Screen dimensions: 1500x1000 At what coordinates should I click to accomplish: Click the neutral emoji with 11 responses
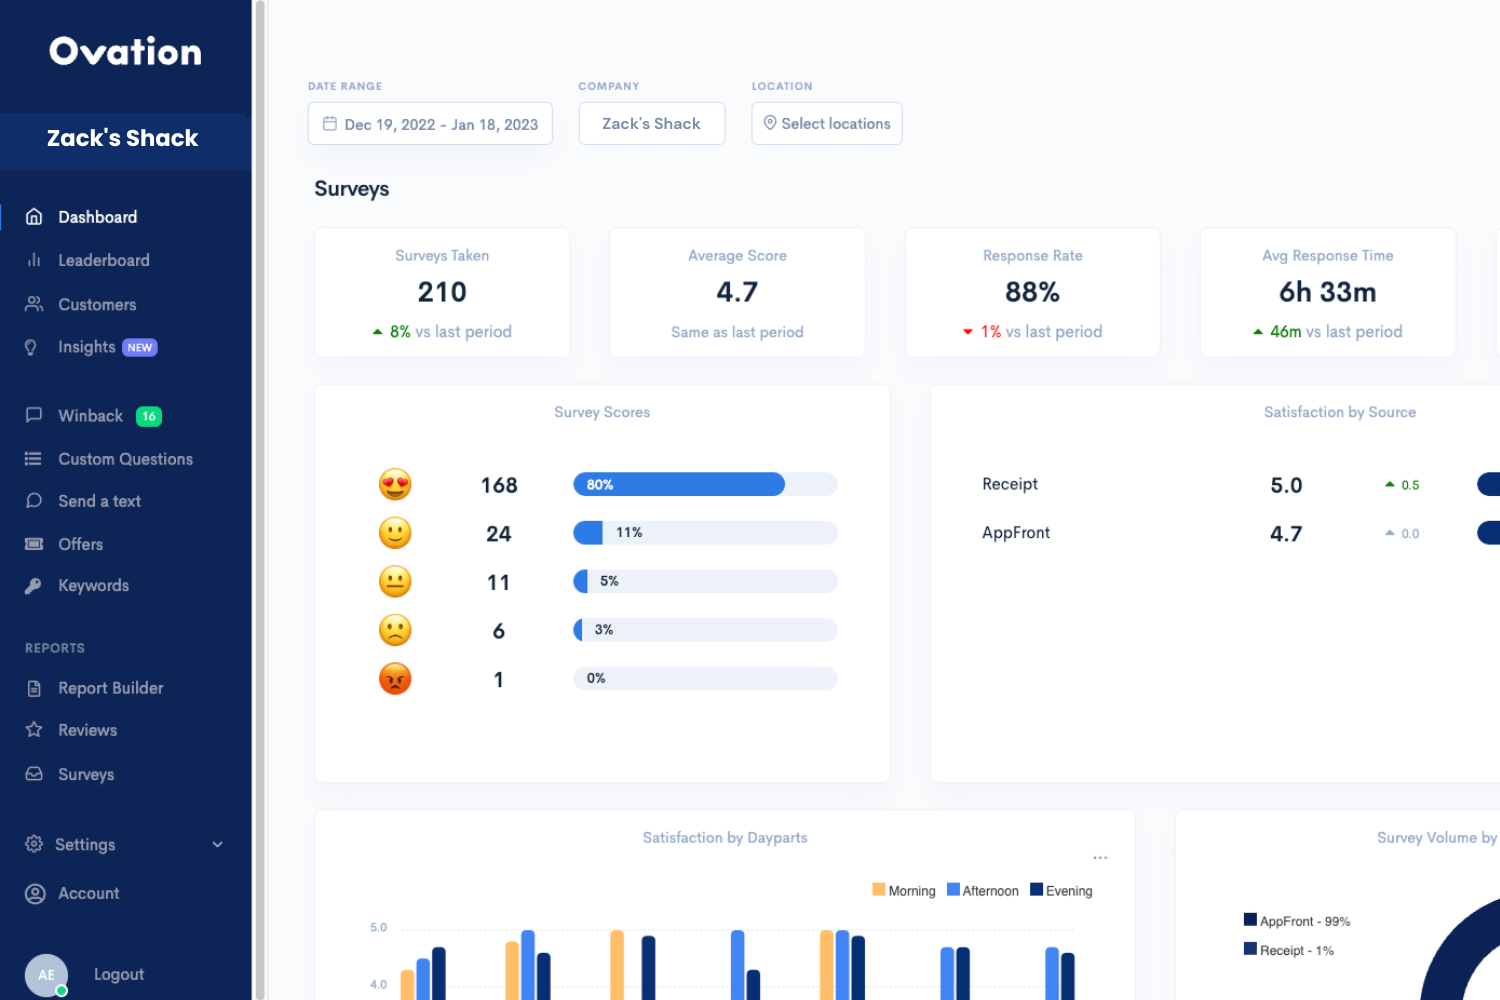click(x=395, y=582)
